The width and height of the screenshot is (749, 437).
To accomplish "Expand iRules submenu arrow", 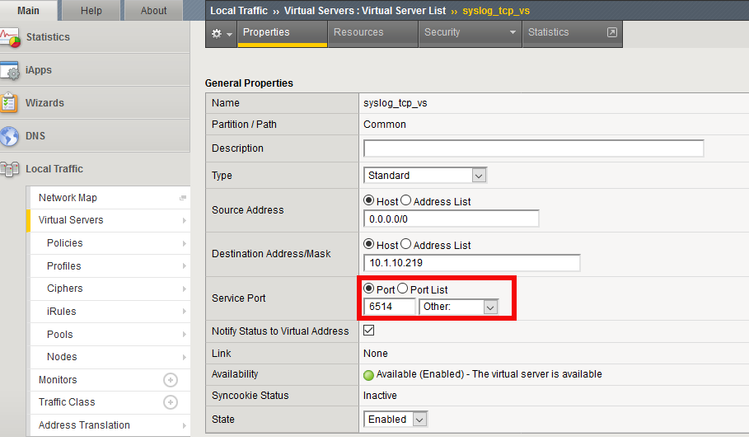I will tap(184, 311).
